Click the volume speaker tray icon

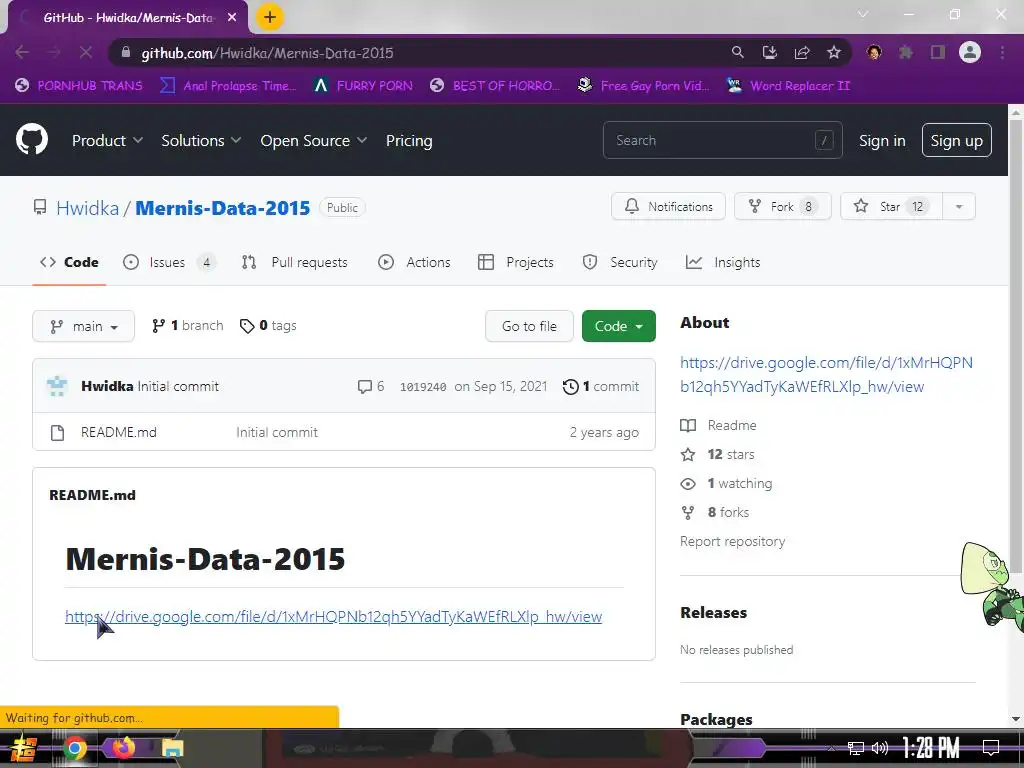pos(880,748)
